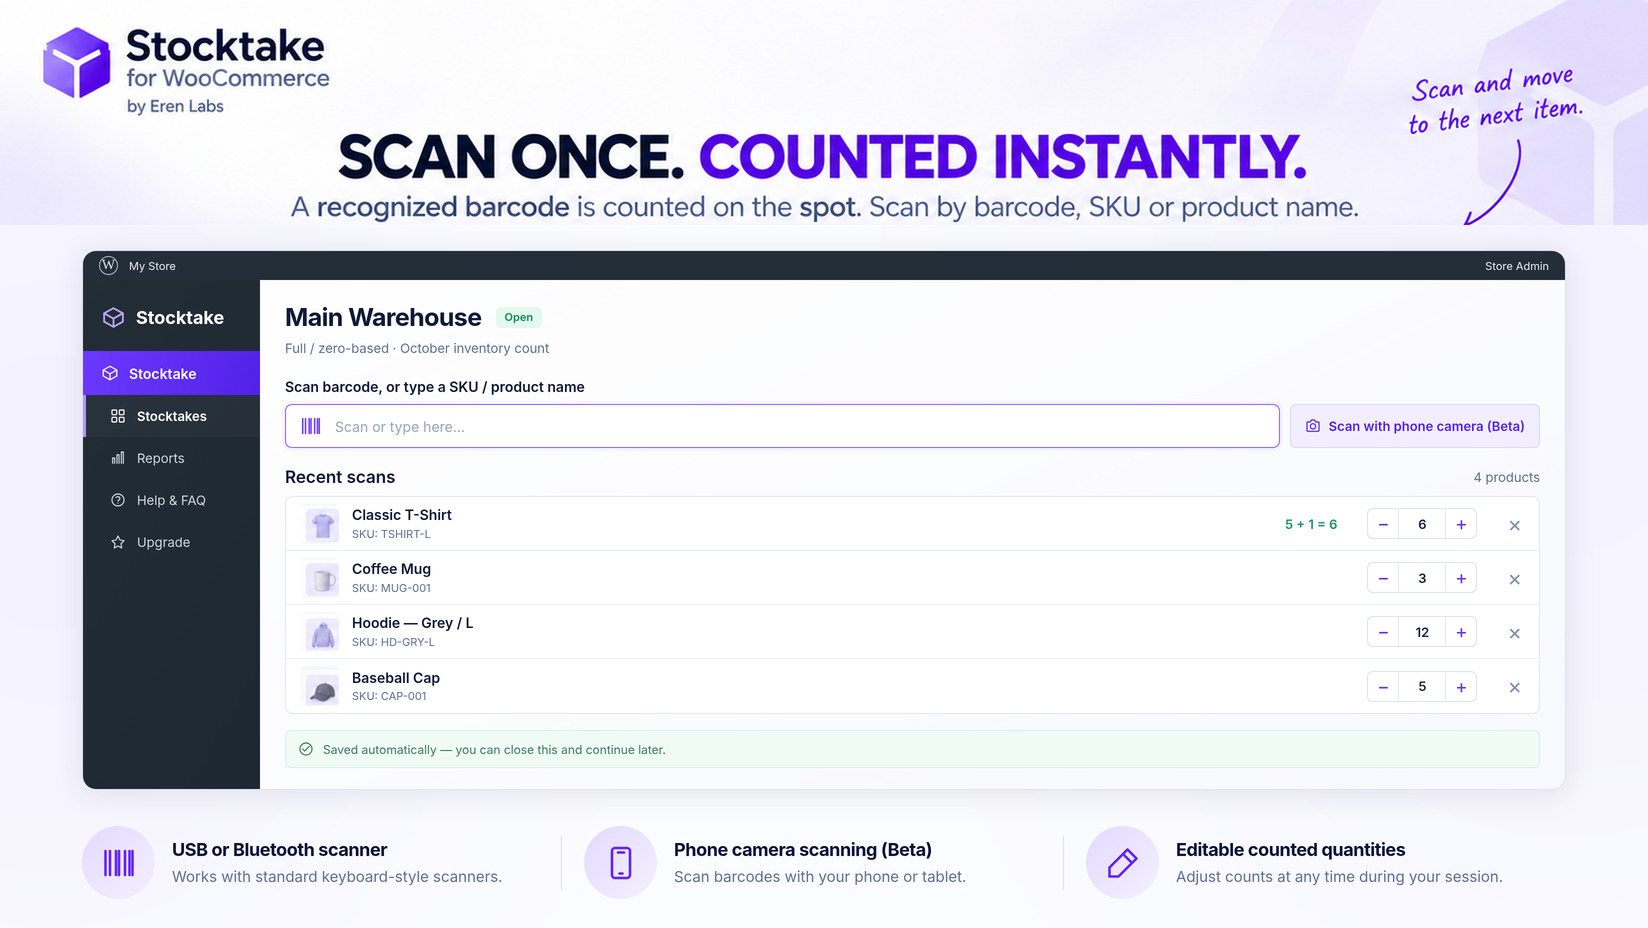Increase Baseball Cap quantity
Screen dimensions: 1648x928
coord(1461,686)
